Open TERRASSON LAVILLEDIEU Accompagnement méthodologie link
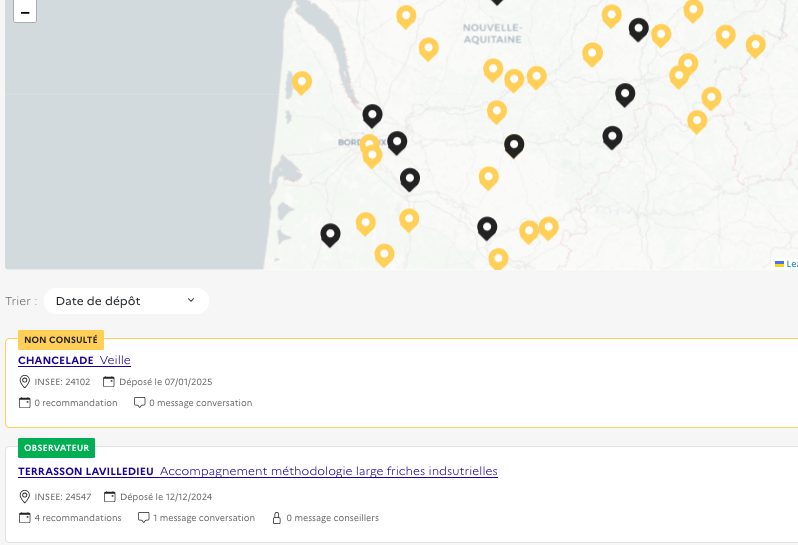This screenshot has width=798, height=545. [x=257, y=471]
